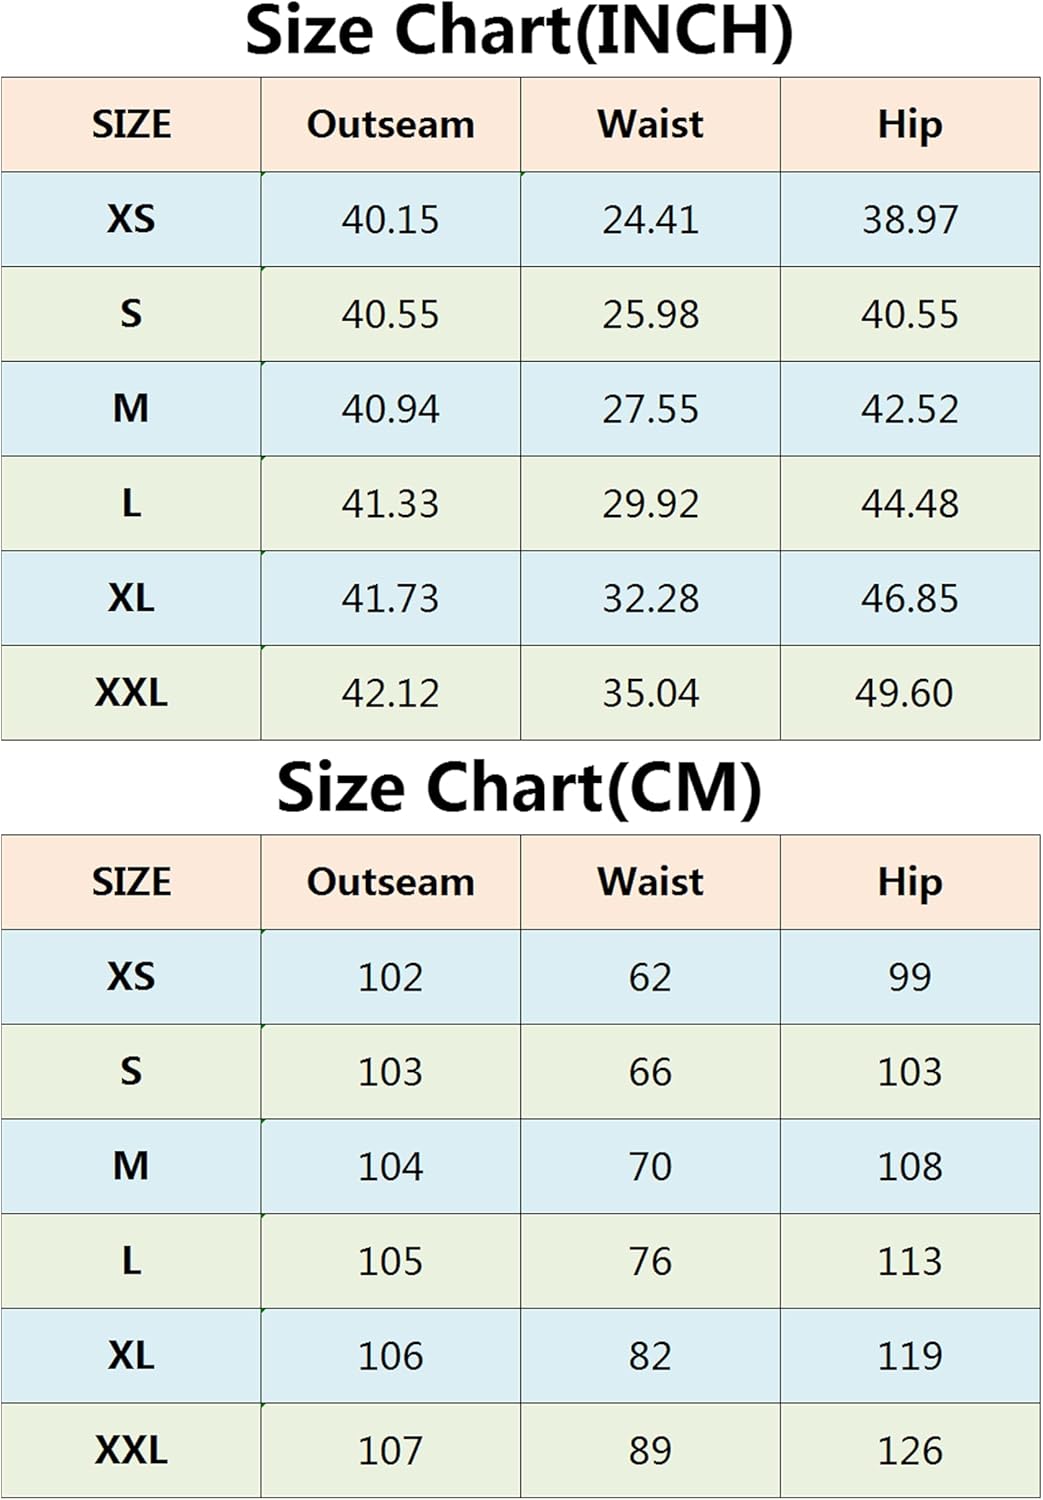Click the Size Chart(INCH) title
The height and width of the screenshot is (1500, 1043).
pyautogui.click(x=519, y=32)
